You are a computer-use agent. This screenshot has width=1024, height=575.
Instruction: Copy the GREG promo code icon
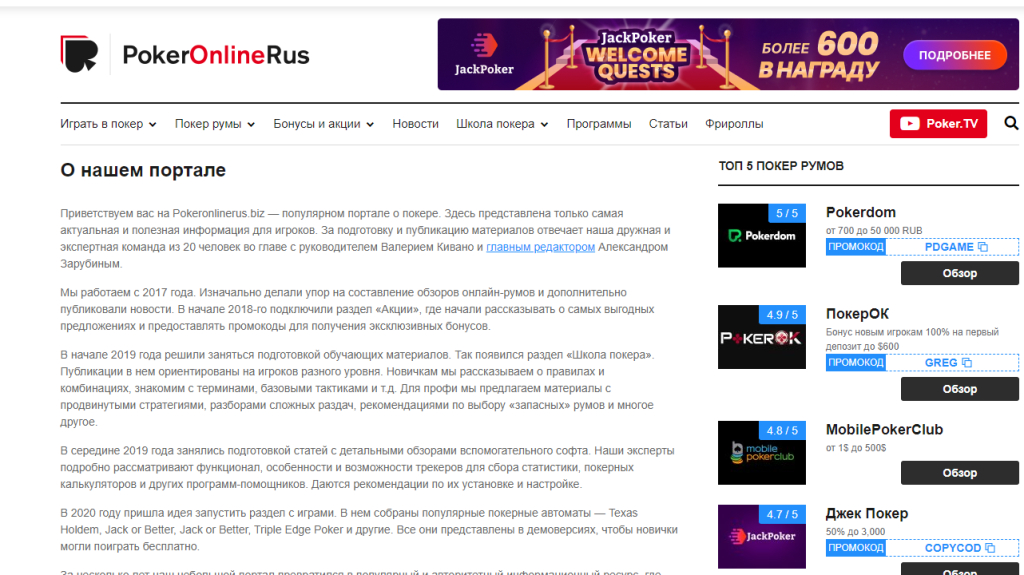click(x=967, y=363)
